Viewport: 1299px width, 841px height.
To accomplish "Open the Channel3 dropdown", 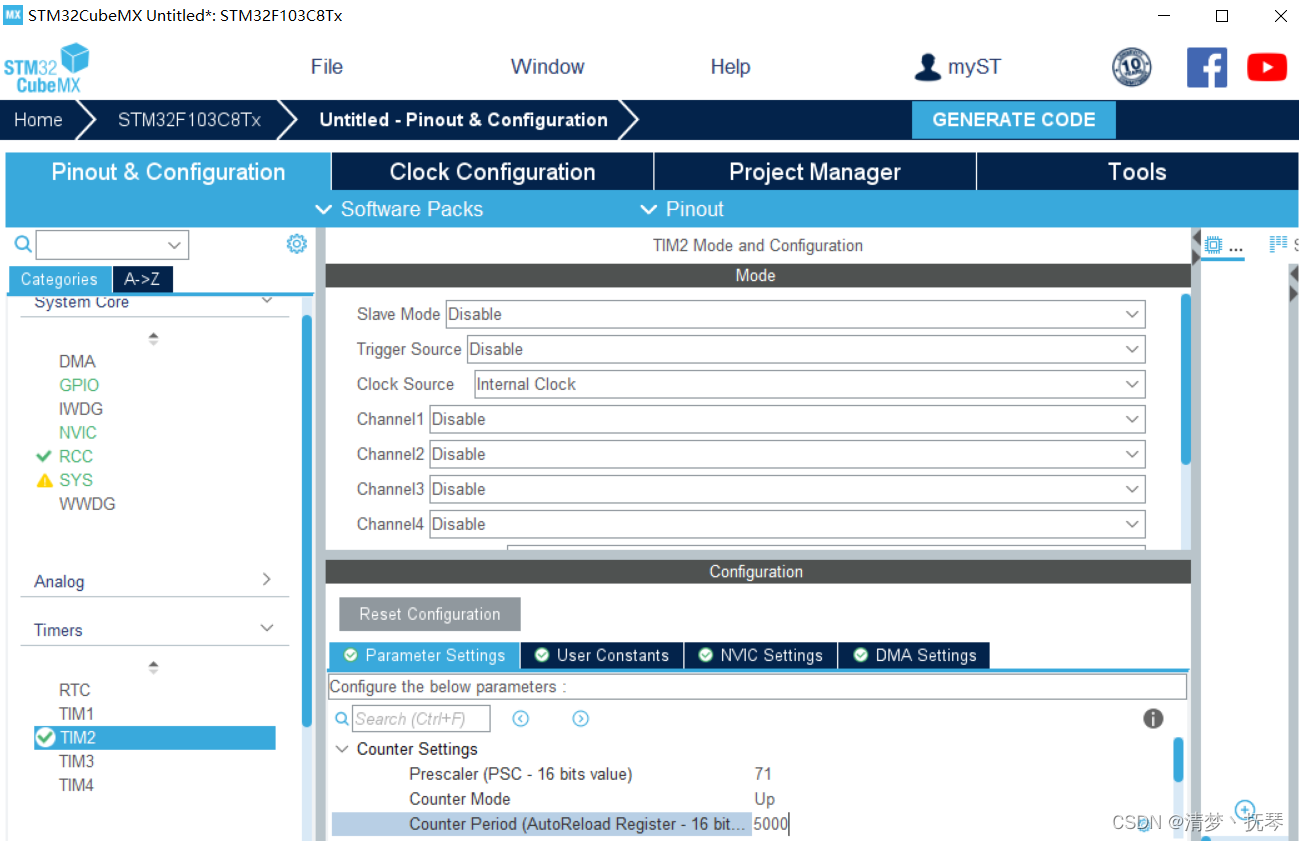I will (x=787, y=489).
